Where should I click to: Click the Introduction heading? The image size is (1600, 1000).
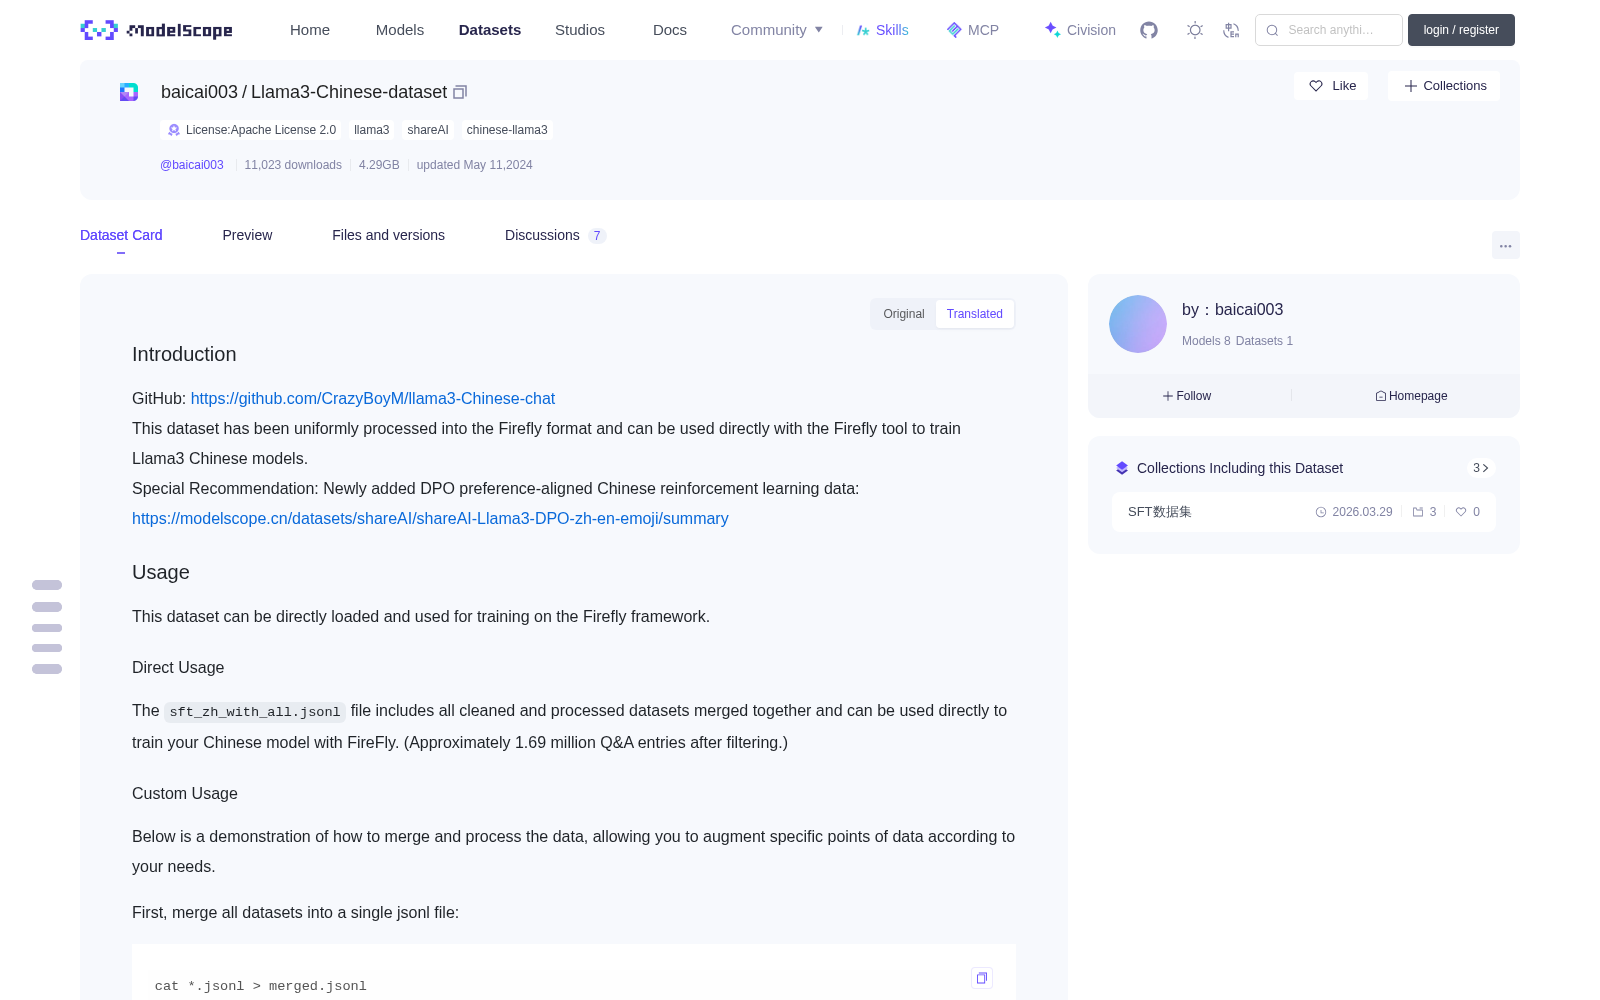pos(184,354)
